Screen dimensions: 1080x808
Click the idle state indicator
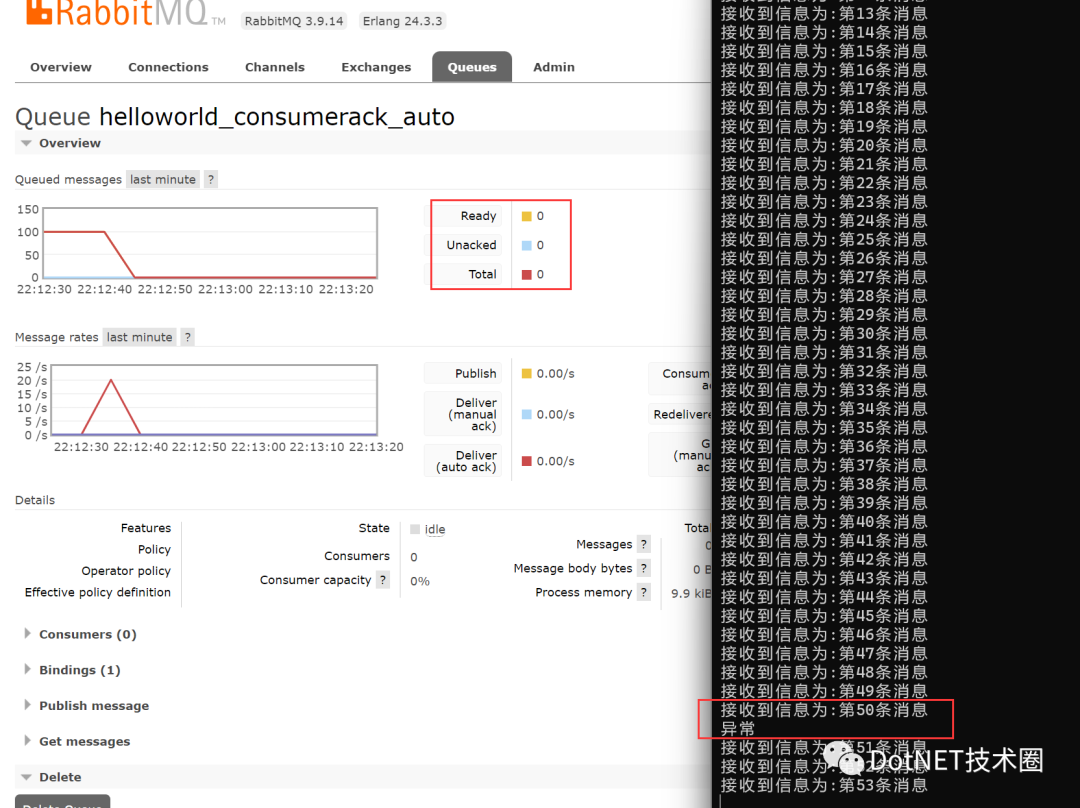click(x=428, y=529)
